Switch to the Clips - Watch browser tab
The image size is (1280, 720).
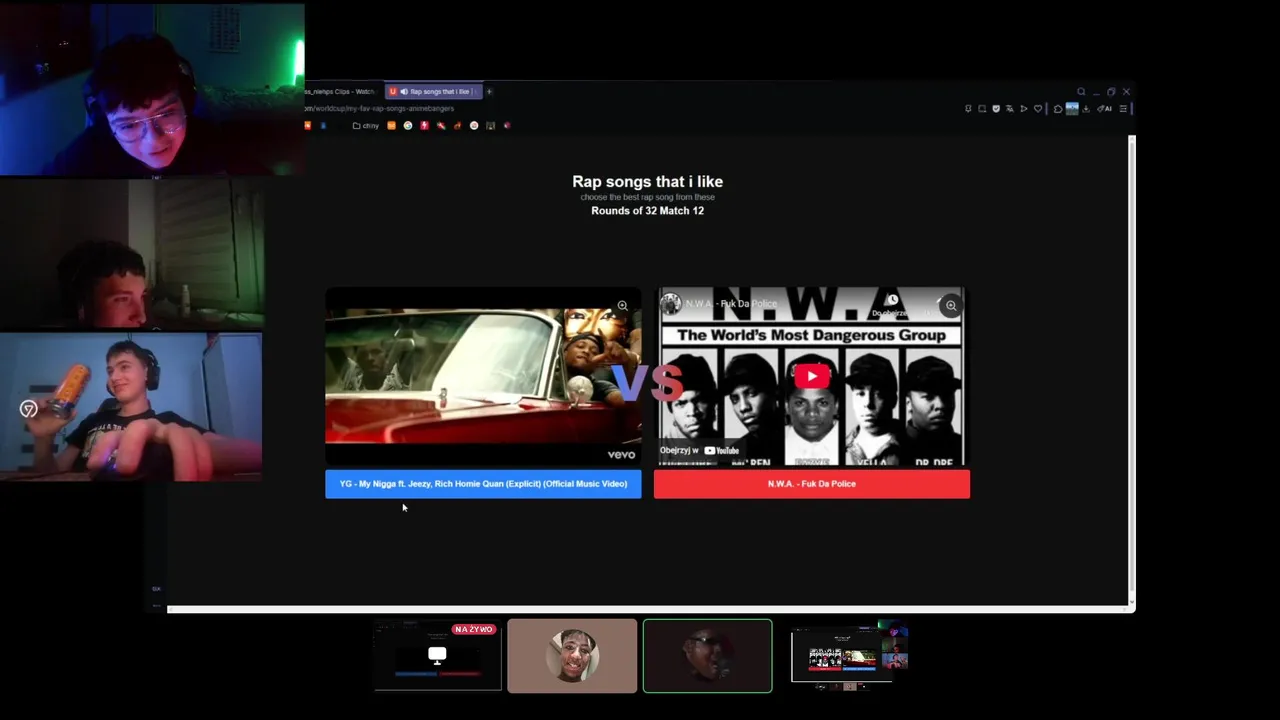[340, 91]
